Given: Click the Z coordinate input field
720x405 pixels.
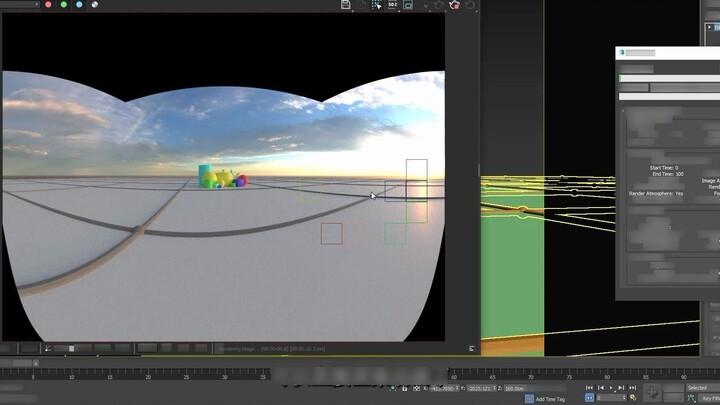Looking at the screenshot, I should tap(518, 387).
